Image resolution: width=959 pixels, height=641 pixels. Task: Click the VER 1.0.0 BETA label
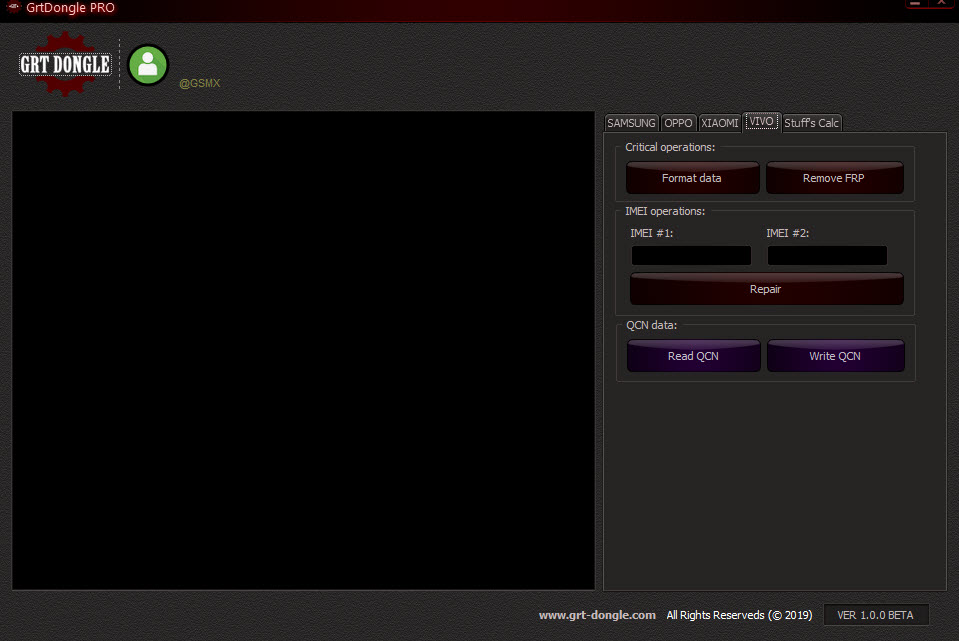click(x=876, y=615)
